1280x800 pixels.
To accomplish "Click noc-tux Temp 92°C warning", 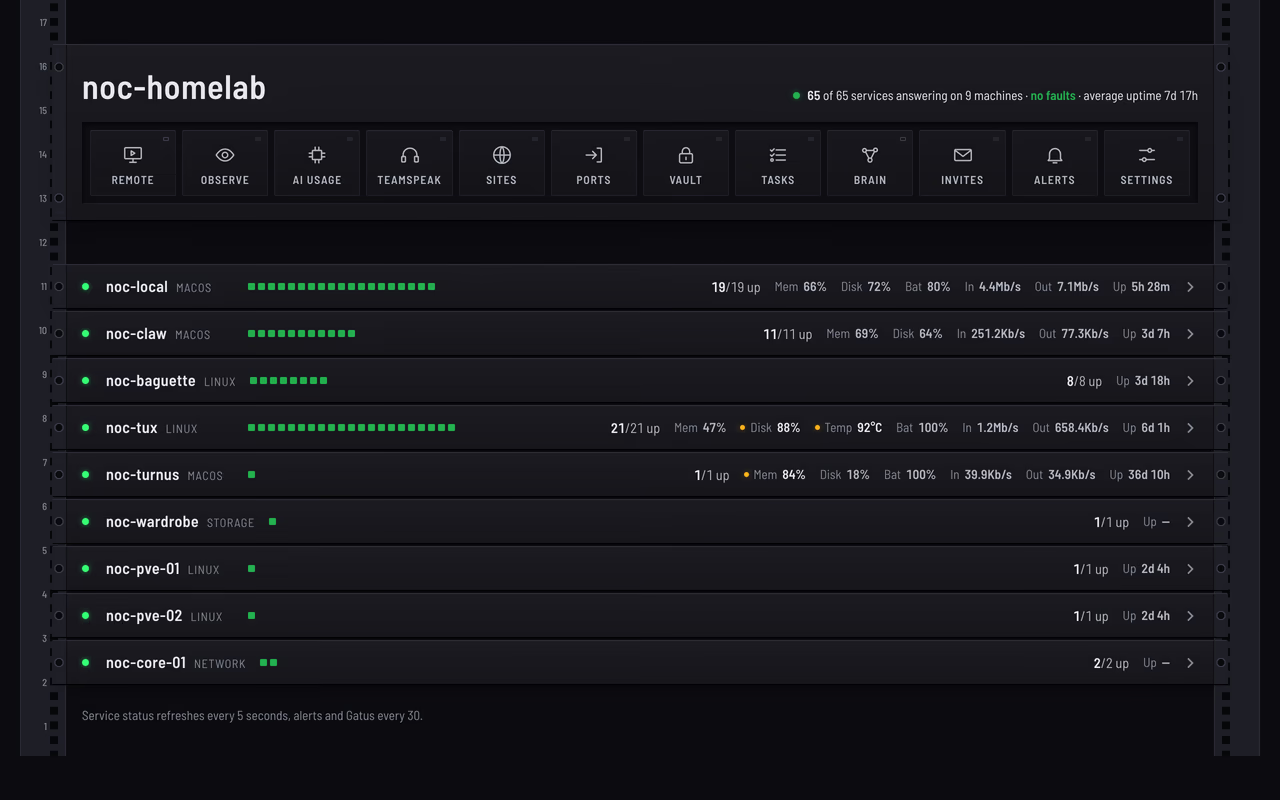I will 848,428.
